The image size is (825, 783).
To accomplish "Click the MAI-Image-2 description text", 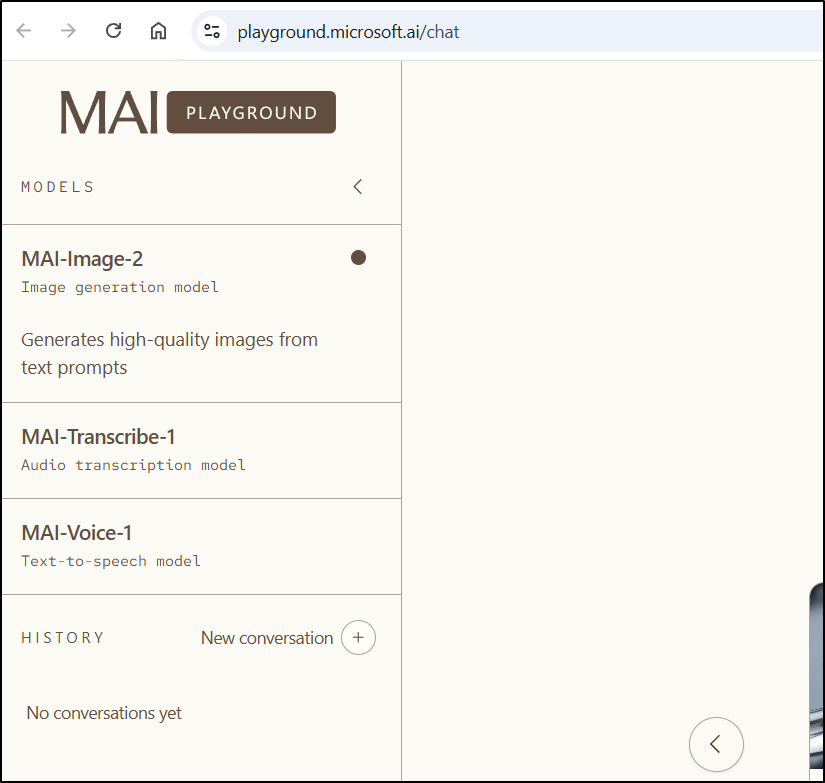I will pyautogui.click(x=170, y=353).
